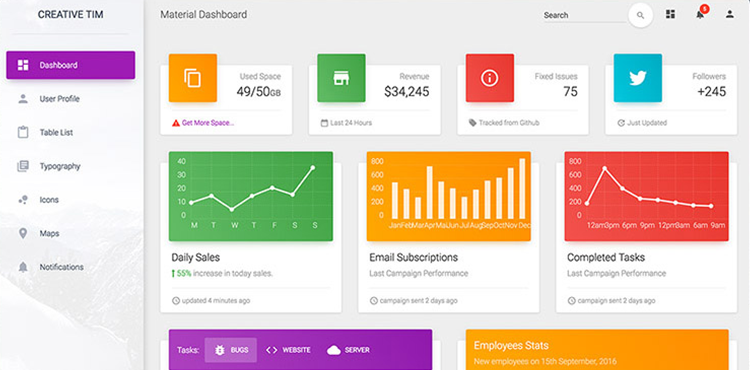Viewport: 750px width, 370px height.
Task: Switch to the BUGS tasks tab
Action: pos(231,350)
